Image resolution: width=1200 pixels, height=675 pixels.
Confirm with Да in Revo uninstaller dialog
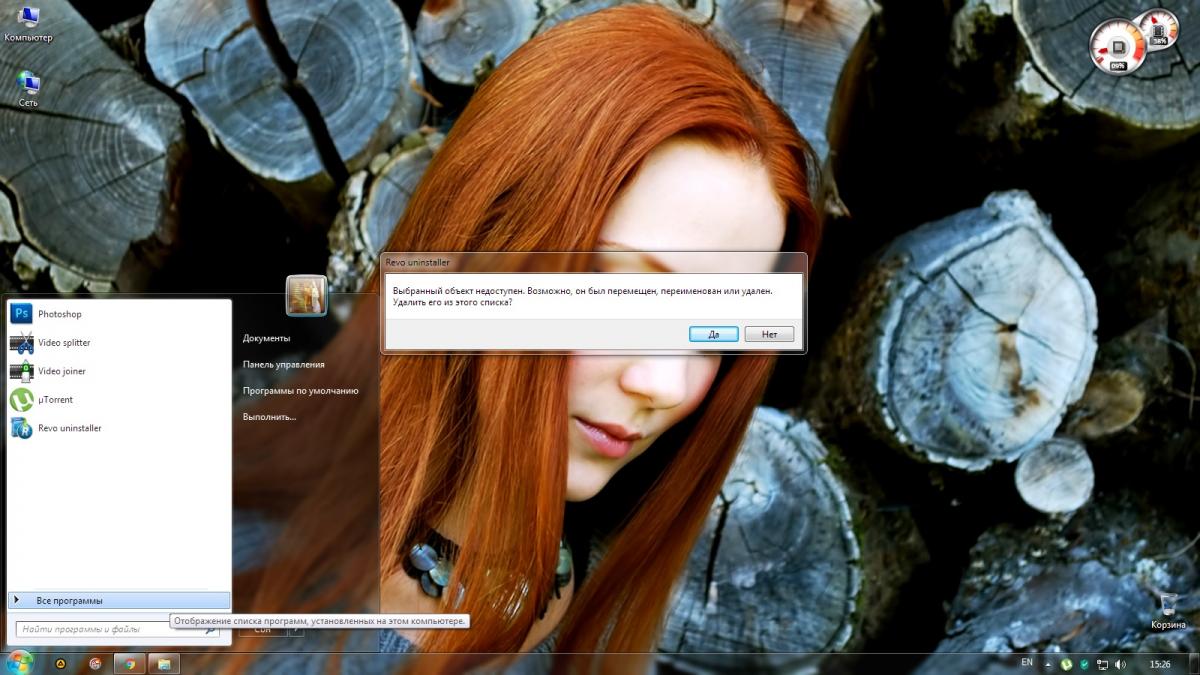tap(714, 334)
